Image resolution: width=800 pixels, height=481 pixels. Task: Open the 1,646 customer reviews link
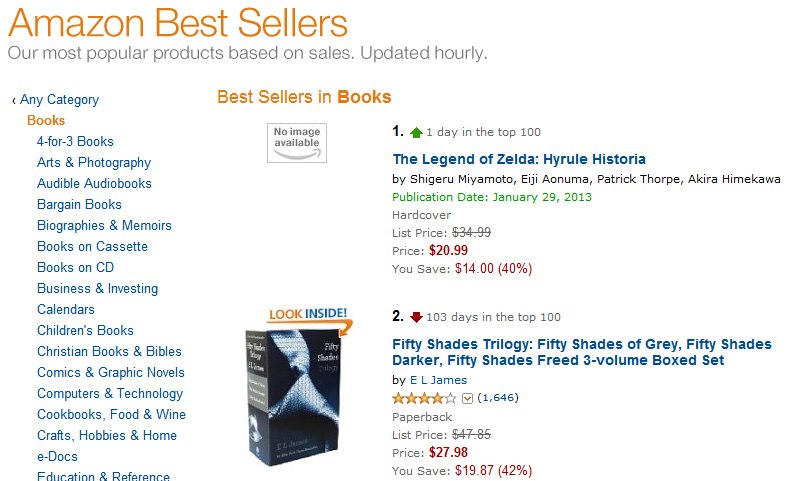pyautogui.click(x=497, y=398)
